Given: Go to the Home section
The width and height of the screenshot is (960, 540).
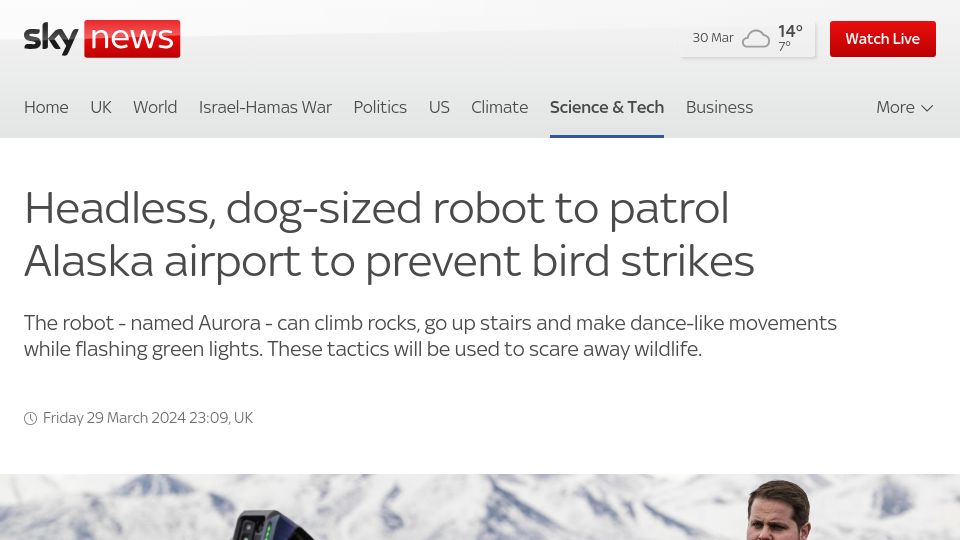Looking at the screenshot, I should click(46, 107).
